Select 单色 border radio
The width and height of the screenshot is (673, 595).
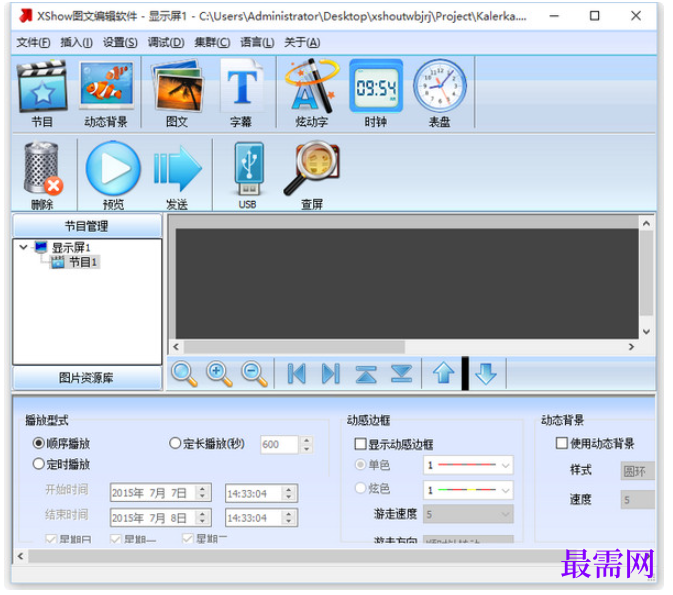360,464
